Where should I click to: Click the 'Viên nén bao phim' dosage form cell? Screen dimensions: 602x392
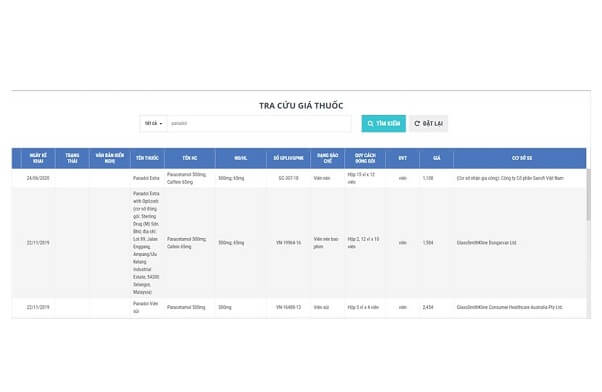[x=326, y=243]
